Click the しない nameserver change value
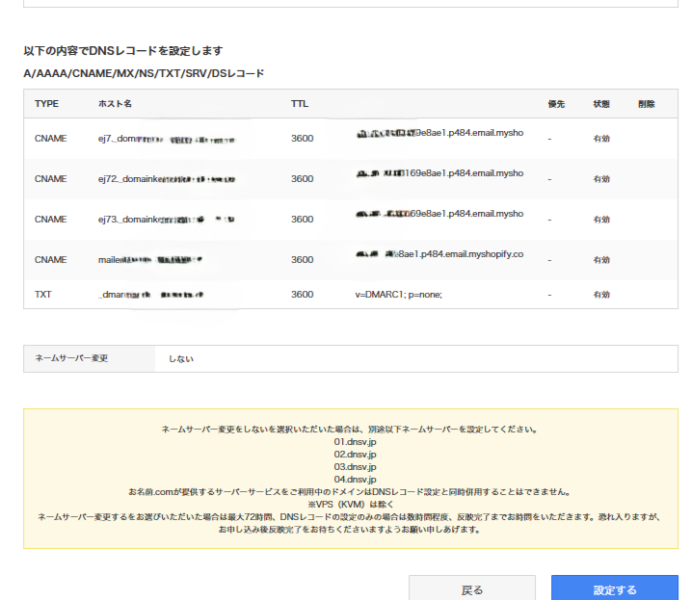Screen dimensions: 691x600 [x=181, y=358]
